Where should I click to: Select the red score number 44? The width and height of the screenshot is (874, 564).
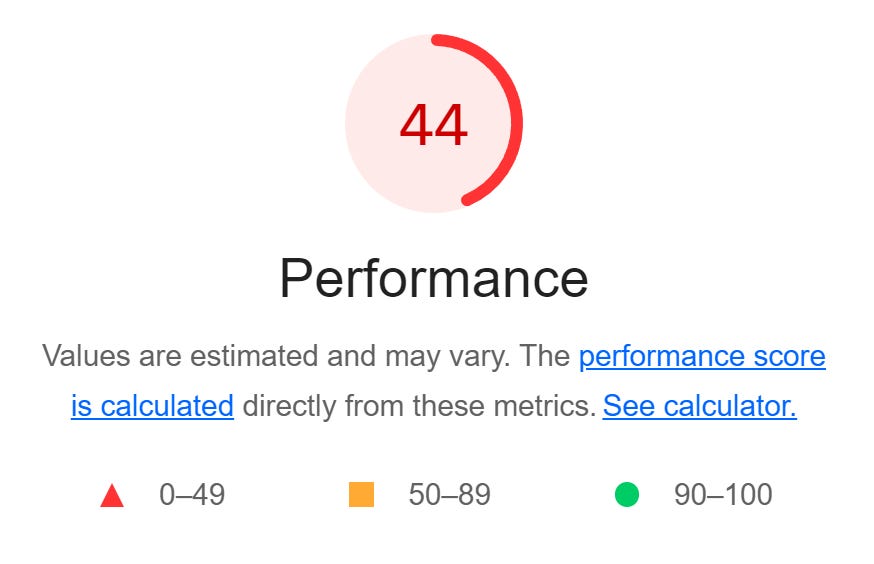tap(434, 126)
